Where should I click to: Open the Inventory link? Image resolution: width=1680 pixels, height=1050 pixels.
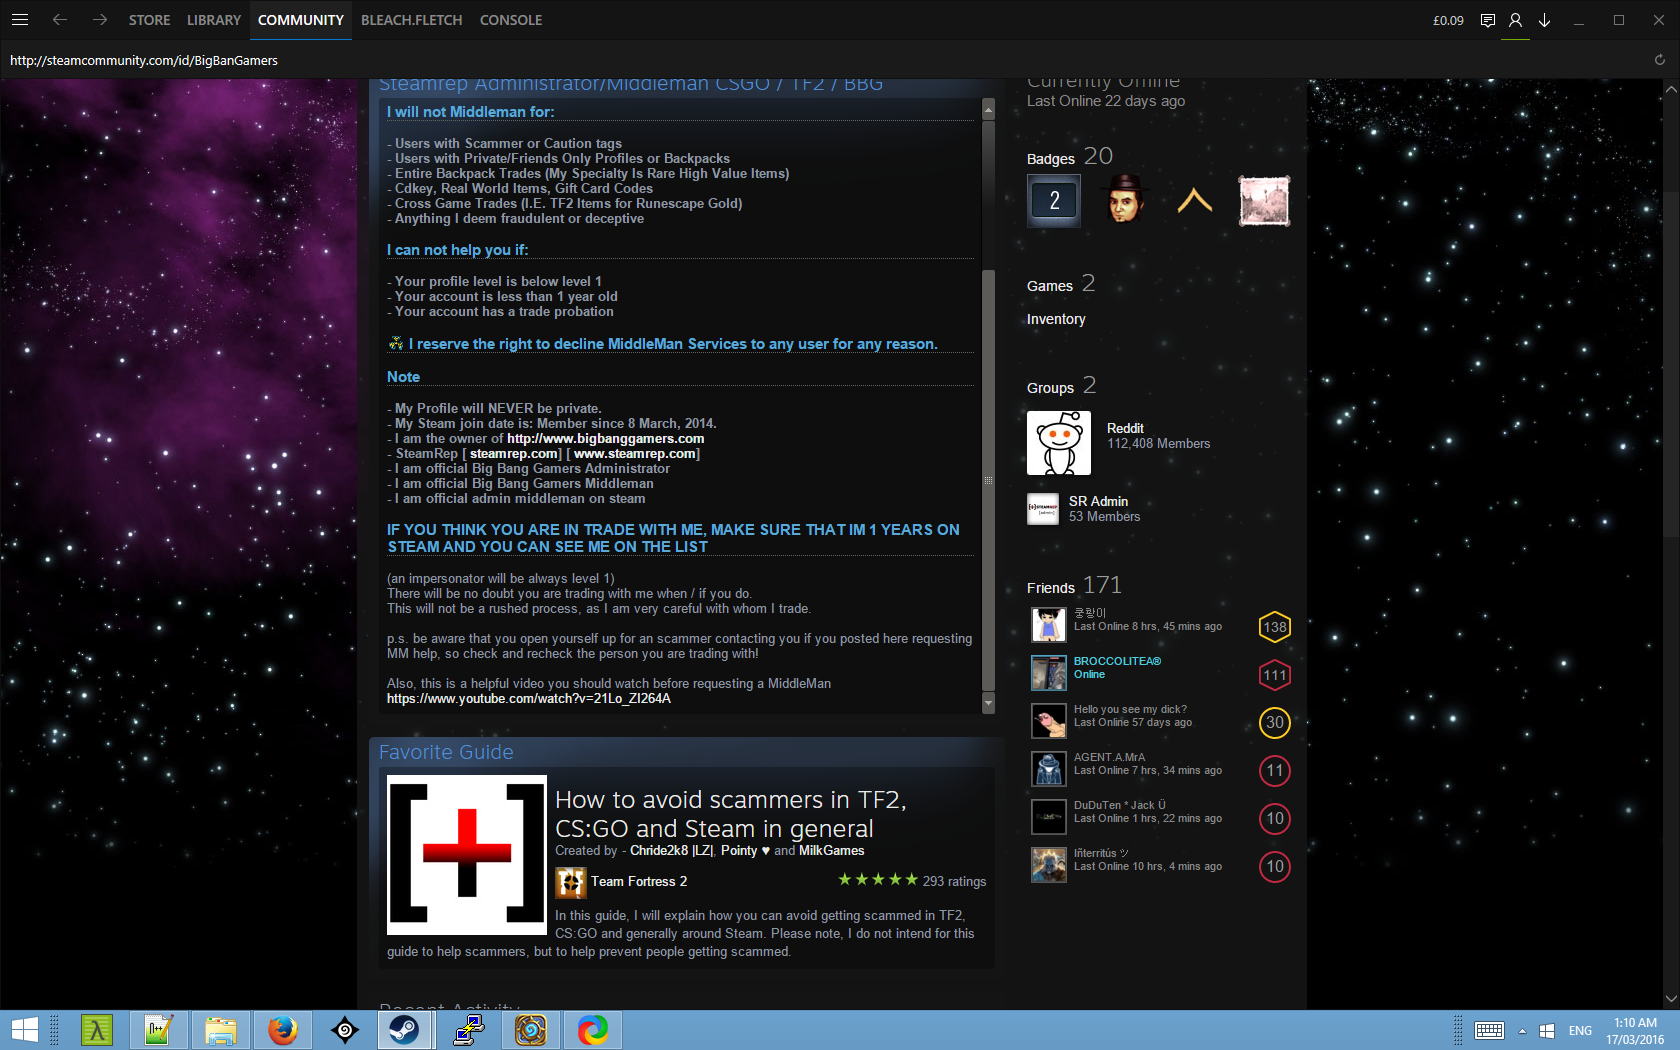tap(1055, 319)
